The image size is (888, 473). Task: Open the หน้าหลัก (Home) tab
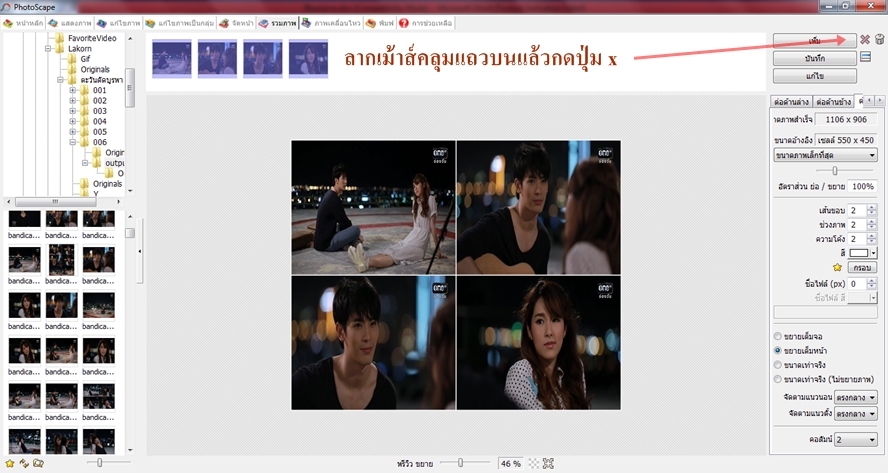(x=23, y=23)
